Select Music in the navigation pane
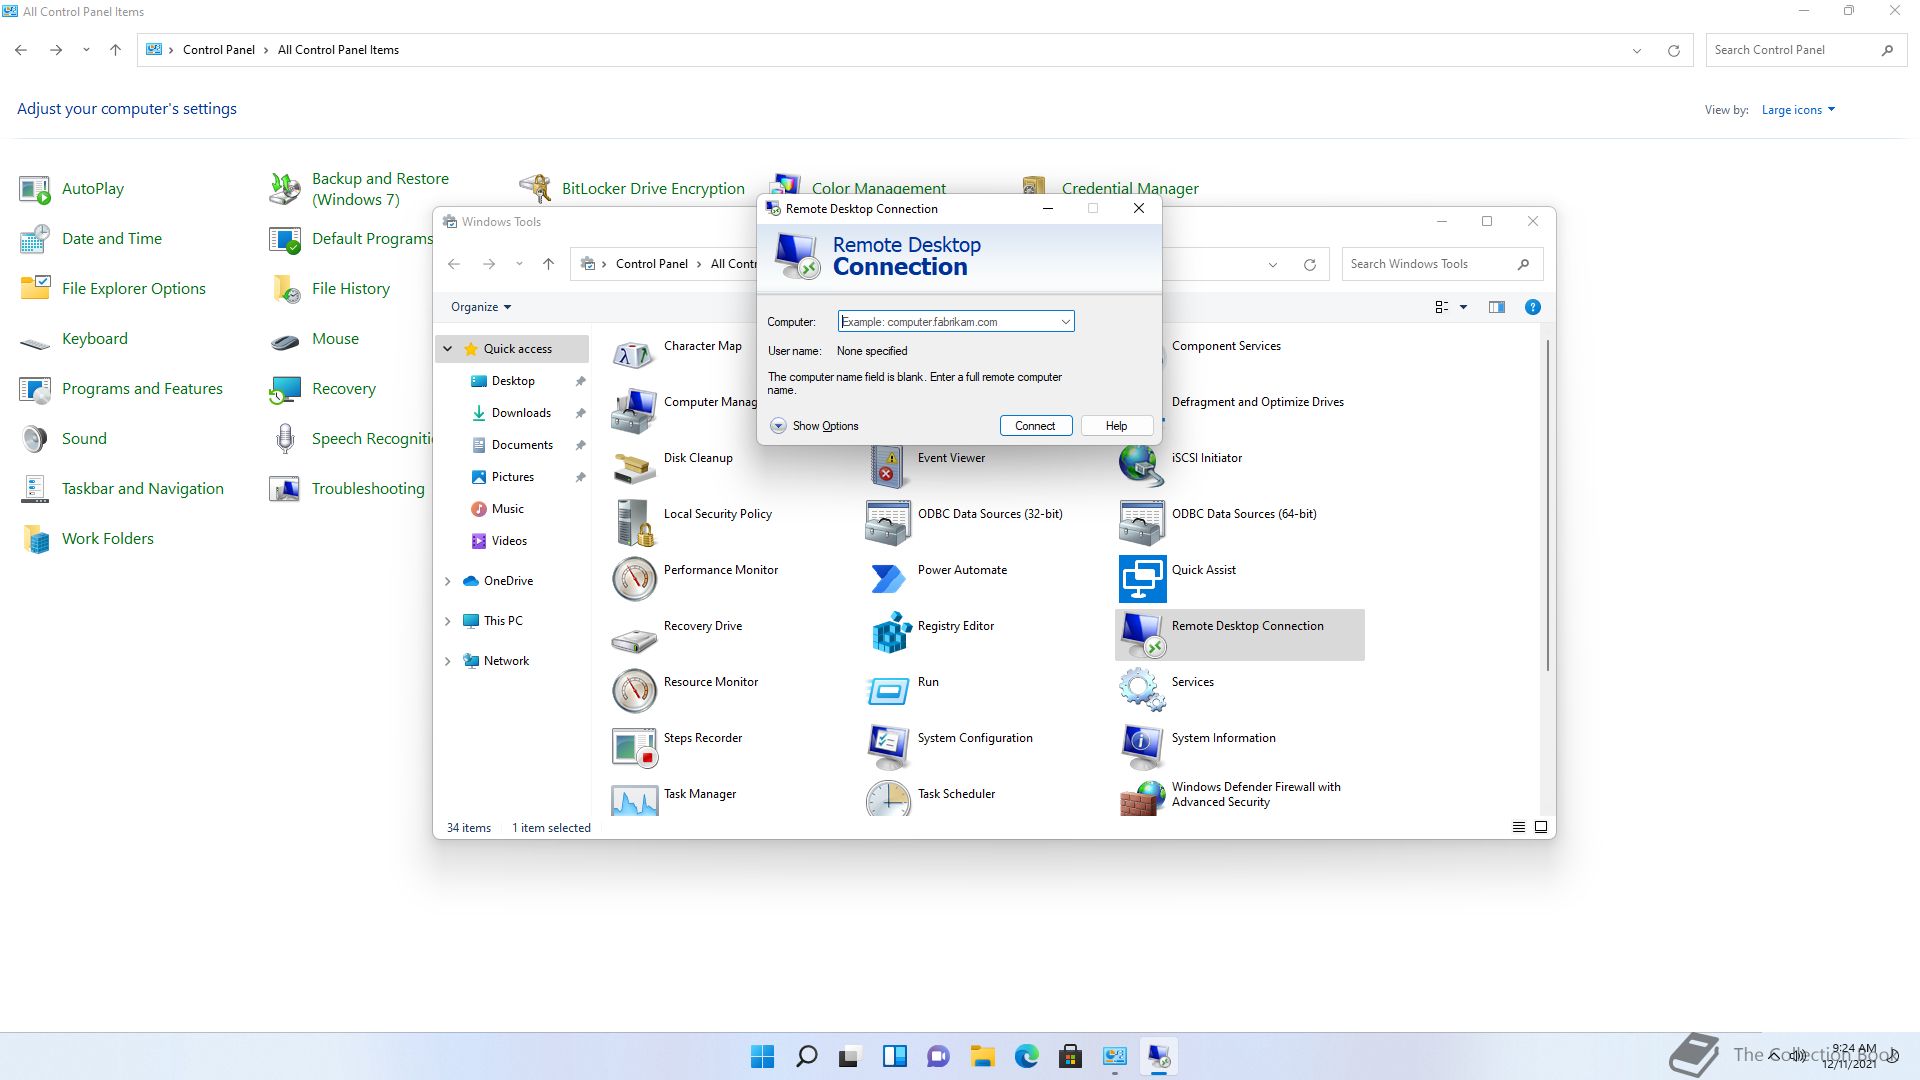 [508, 509]
